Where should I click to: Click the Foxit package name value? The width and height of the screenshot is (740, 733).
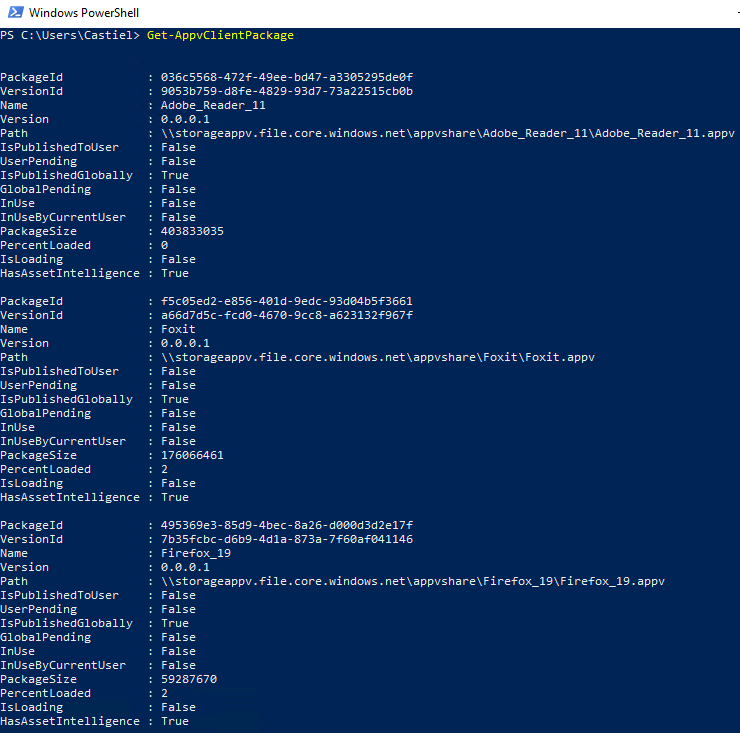(178, 329)
